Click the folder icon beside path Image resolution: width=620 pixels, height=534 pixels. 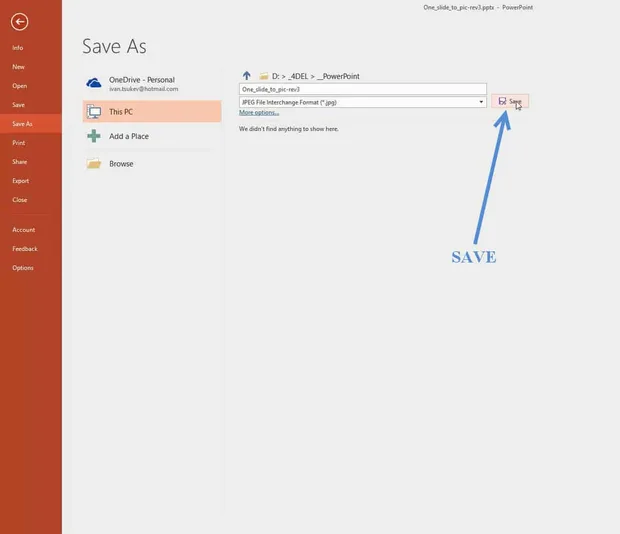click(x=264, y=76)
